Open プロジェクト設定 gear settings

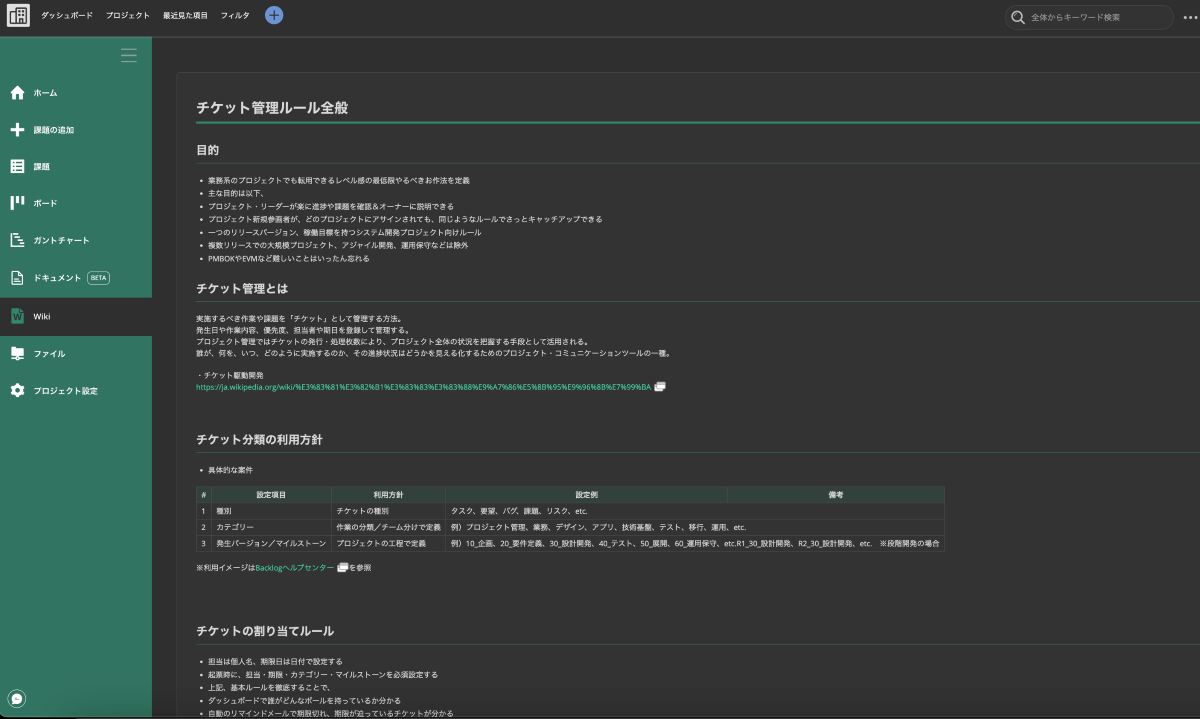17,390
